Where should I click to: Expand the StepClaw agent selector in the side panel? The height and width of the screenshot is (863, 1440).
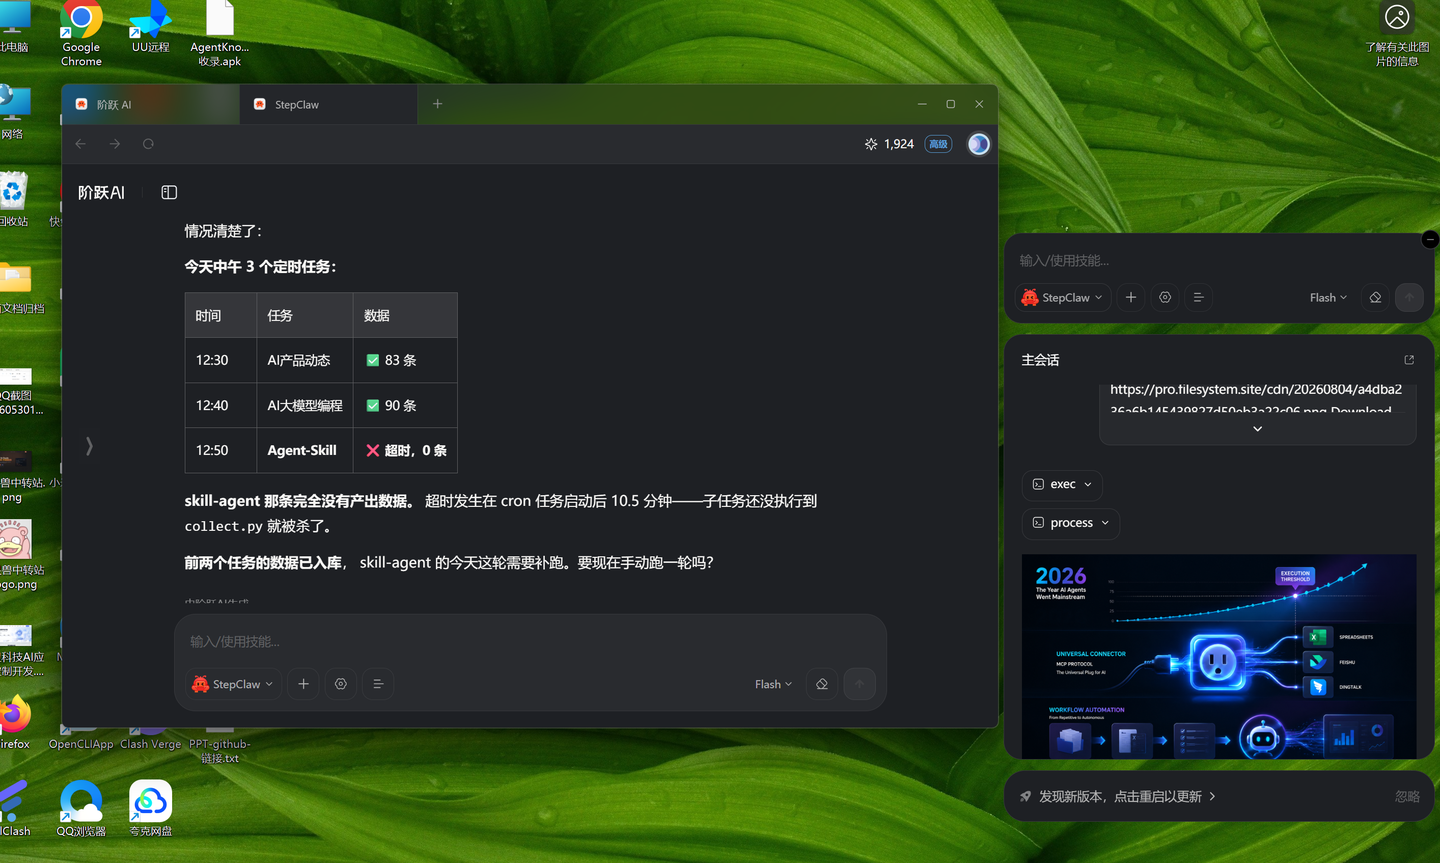(x=1063, y=297)
